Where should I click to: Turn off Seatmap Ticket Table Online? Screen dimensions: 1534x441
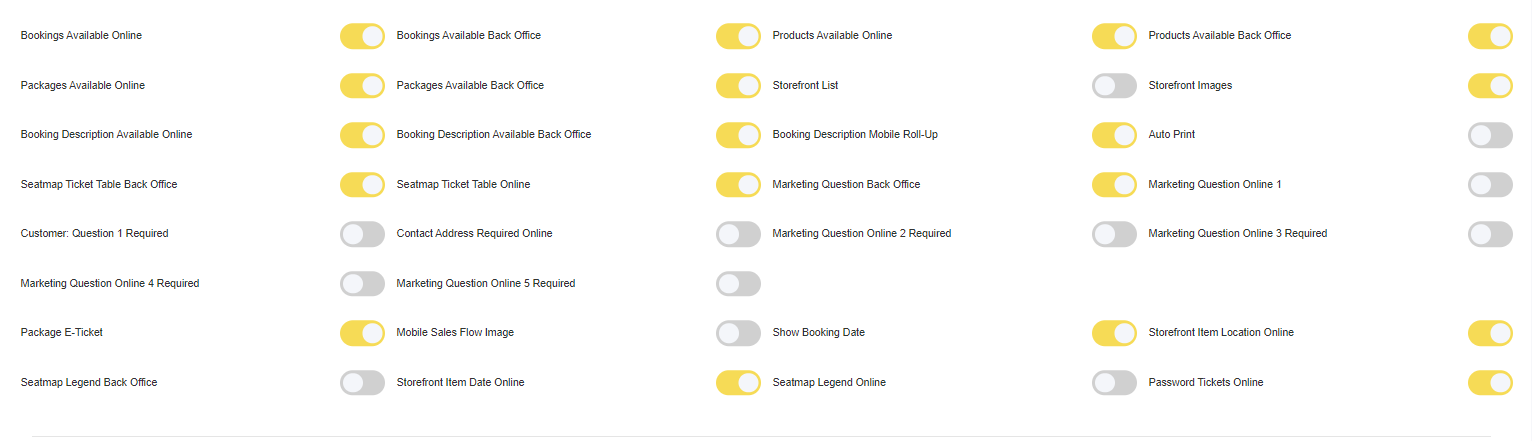738,185
